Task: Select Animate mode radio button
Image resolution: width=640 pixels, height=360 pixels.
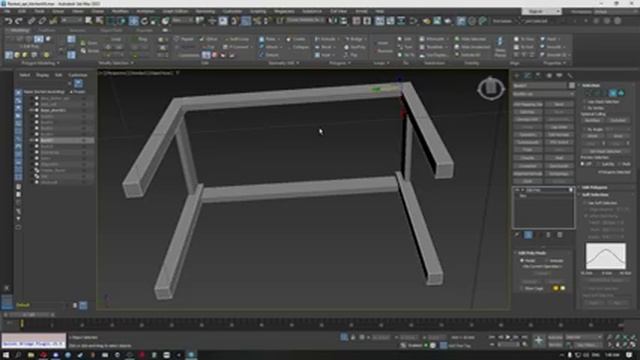Action: [547, 260]
